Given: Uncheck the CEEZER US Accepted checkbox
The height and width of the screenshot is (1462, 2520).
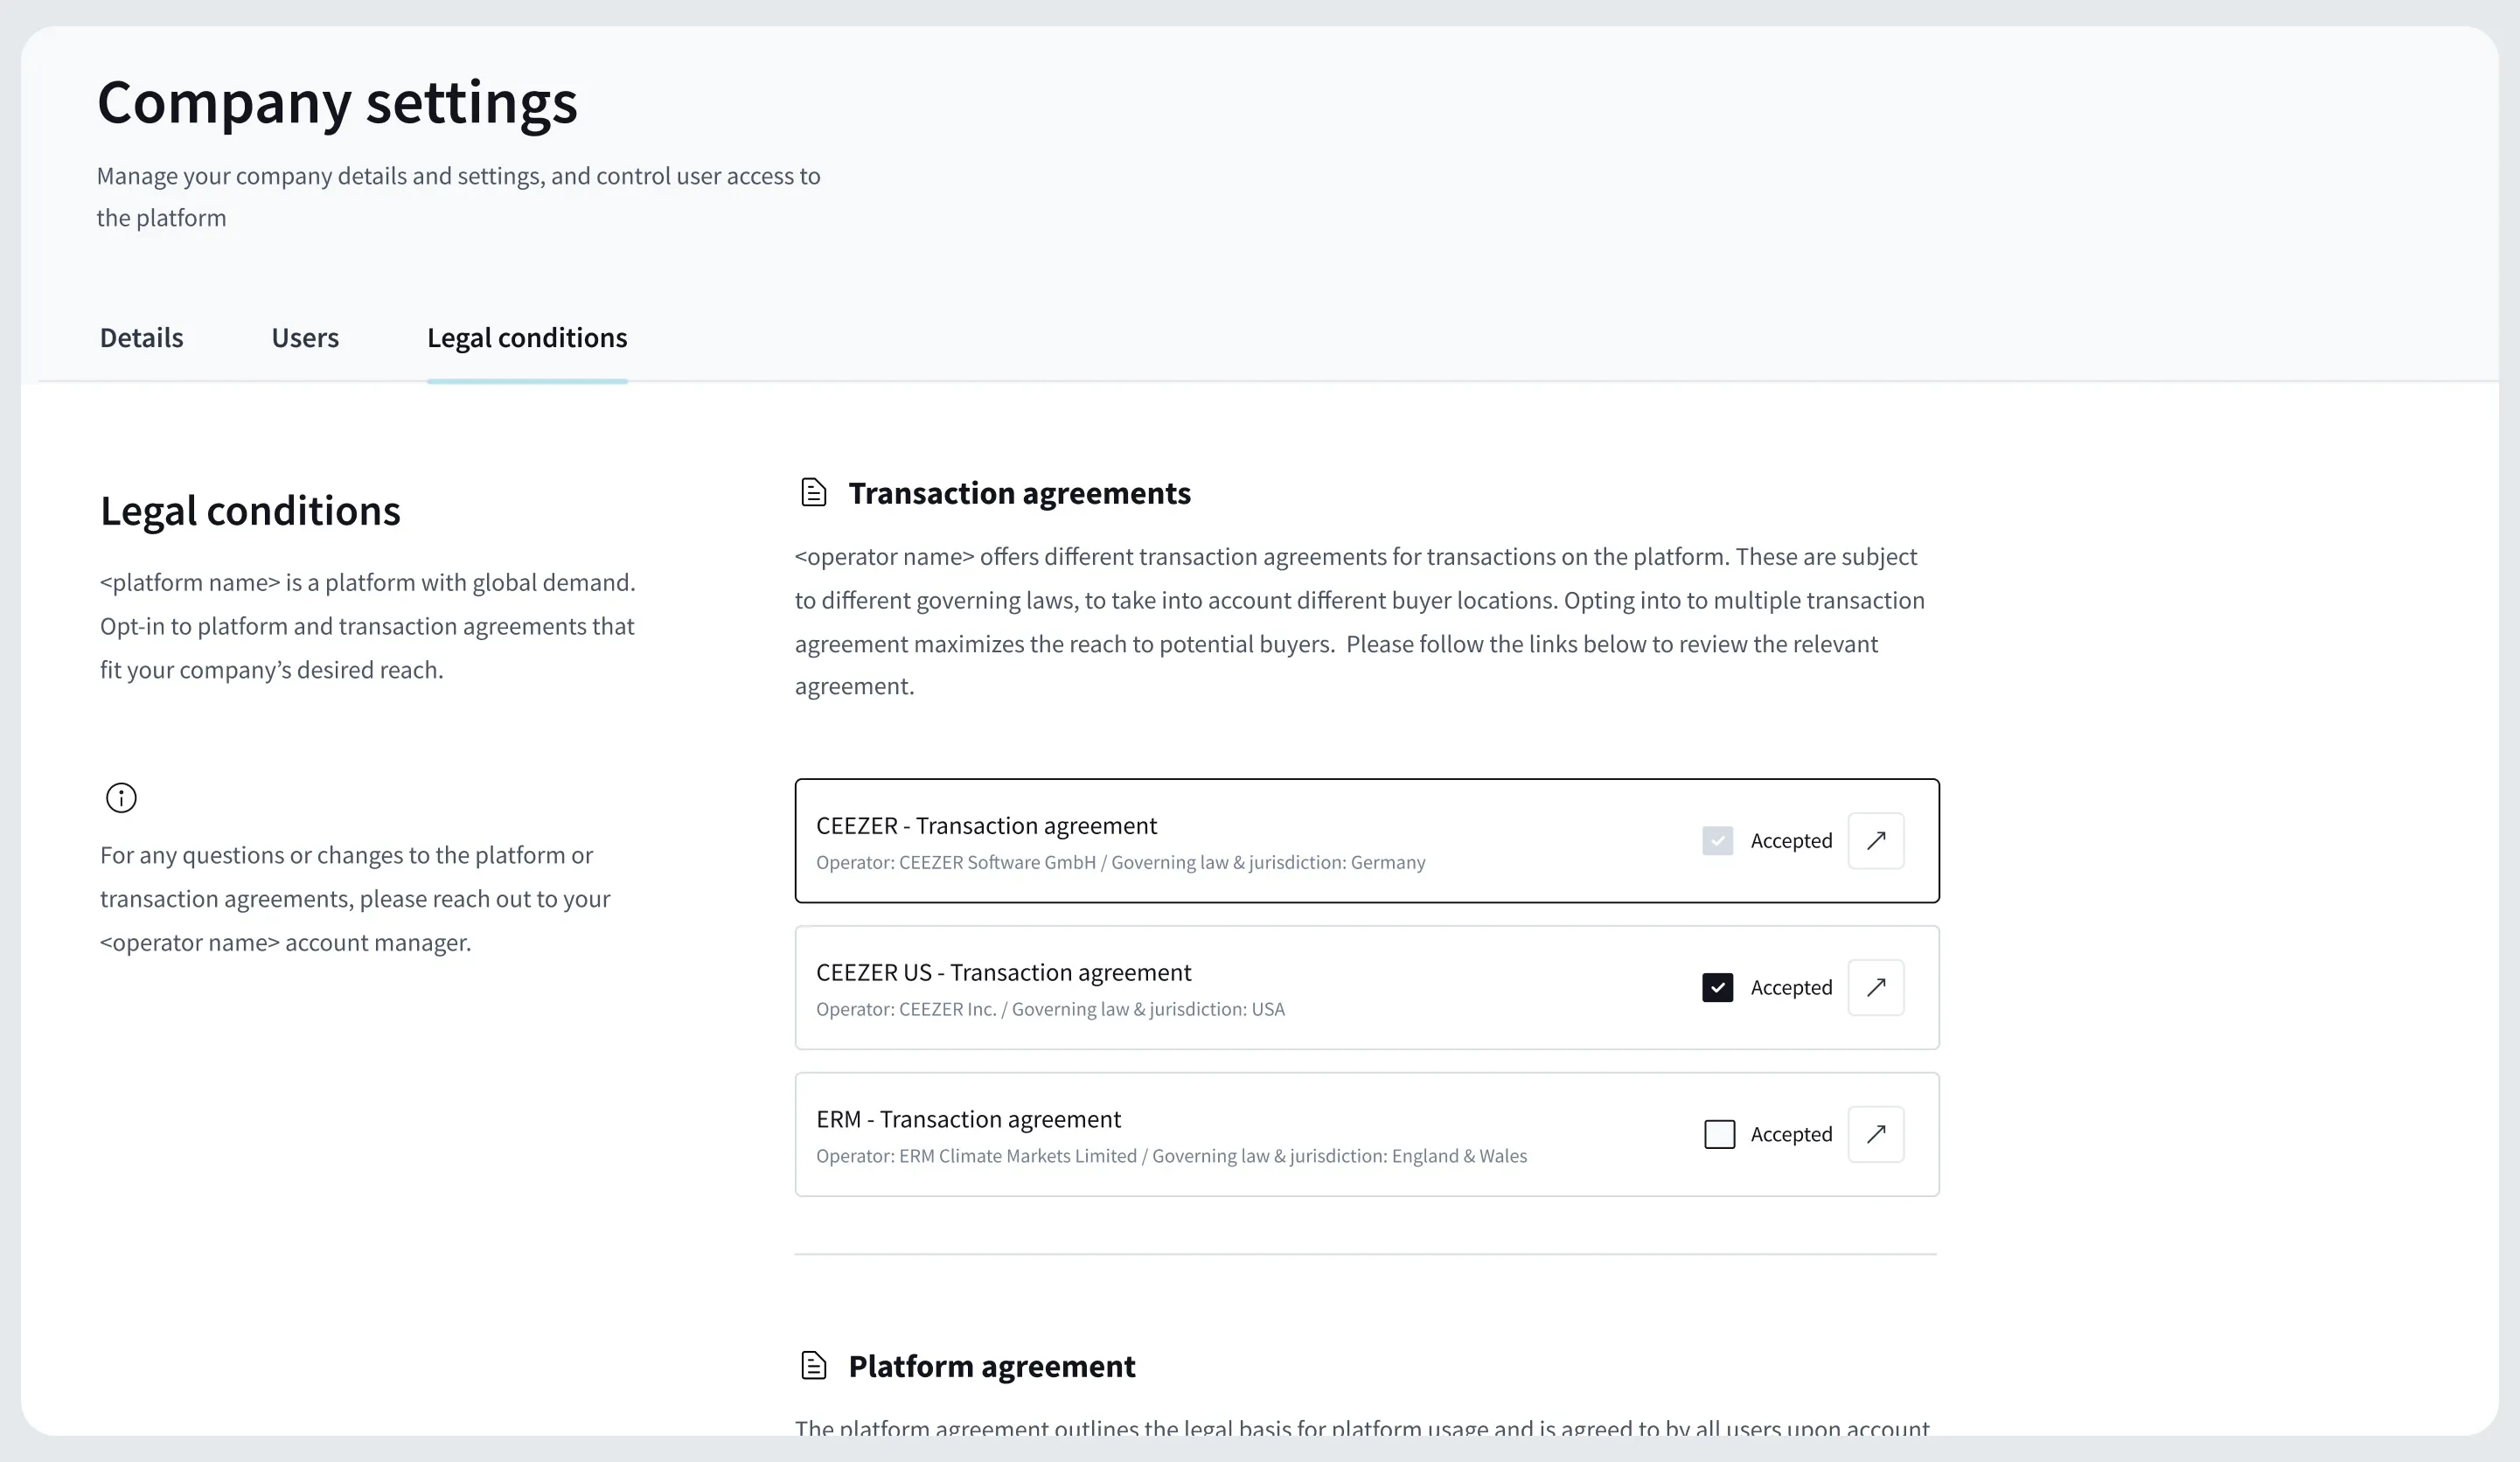Looking at the screenshot, I should click(x=1718, y=988).
